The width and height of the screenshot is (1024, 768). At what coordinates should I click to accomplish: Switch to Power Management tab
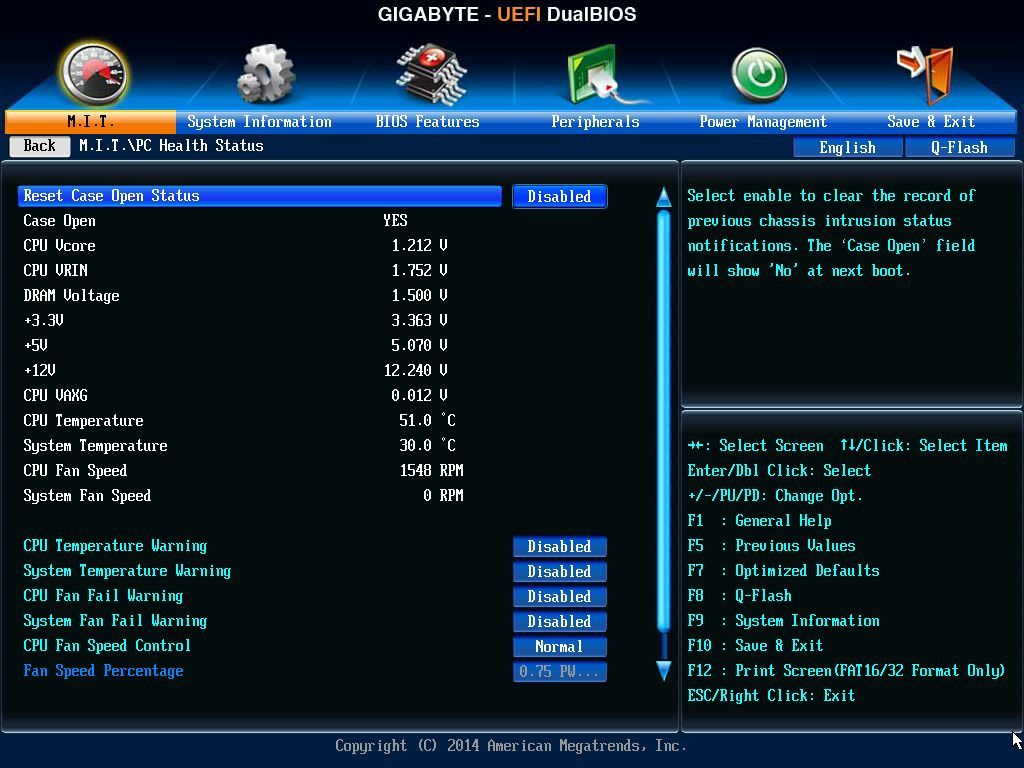pos(763,121)
